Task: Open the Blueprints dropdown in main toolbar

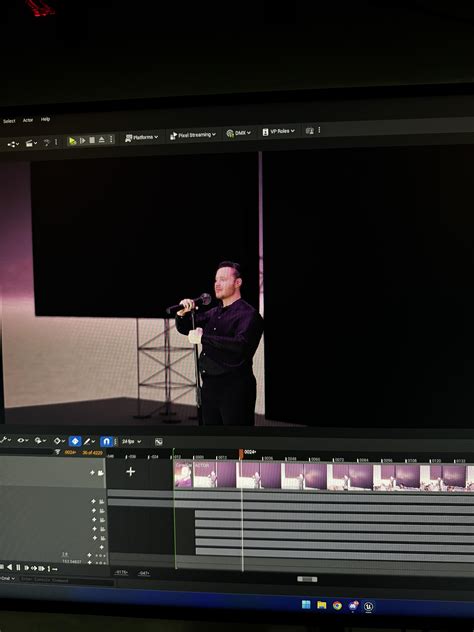Action: (x=13, y=144)
